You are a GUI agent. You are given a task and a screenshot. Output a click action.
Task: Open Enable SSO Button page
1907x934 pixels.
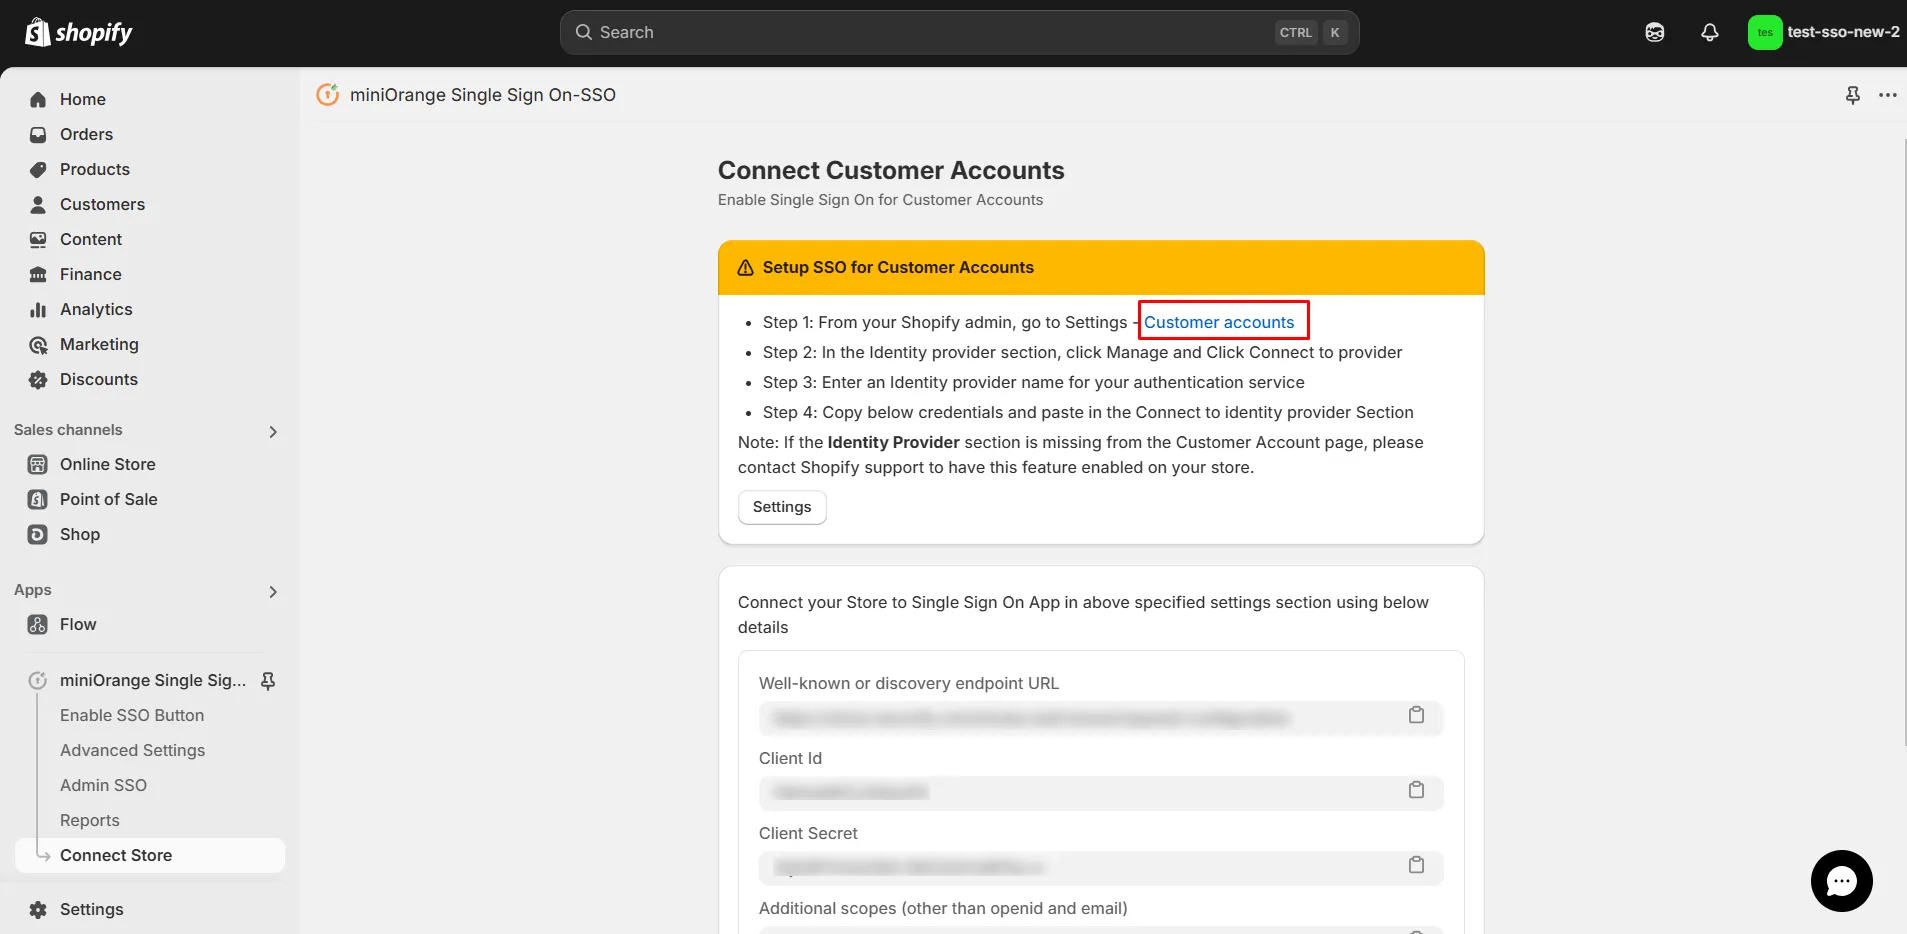132,715
